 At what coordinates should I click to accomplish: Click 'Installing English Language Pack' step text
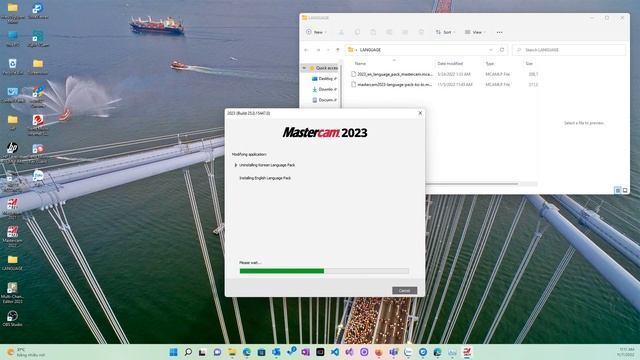pos(265,178)
